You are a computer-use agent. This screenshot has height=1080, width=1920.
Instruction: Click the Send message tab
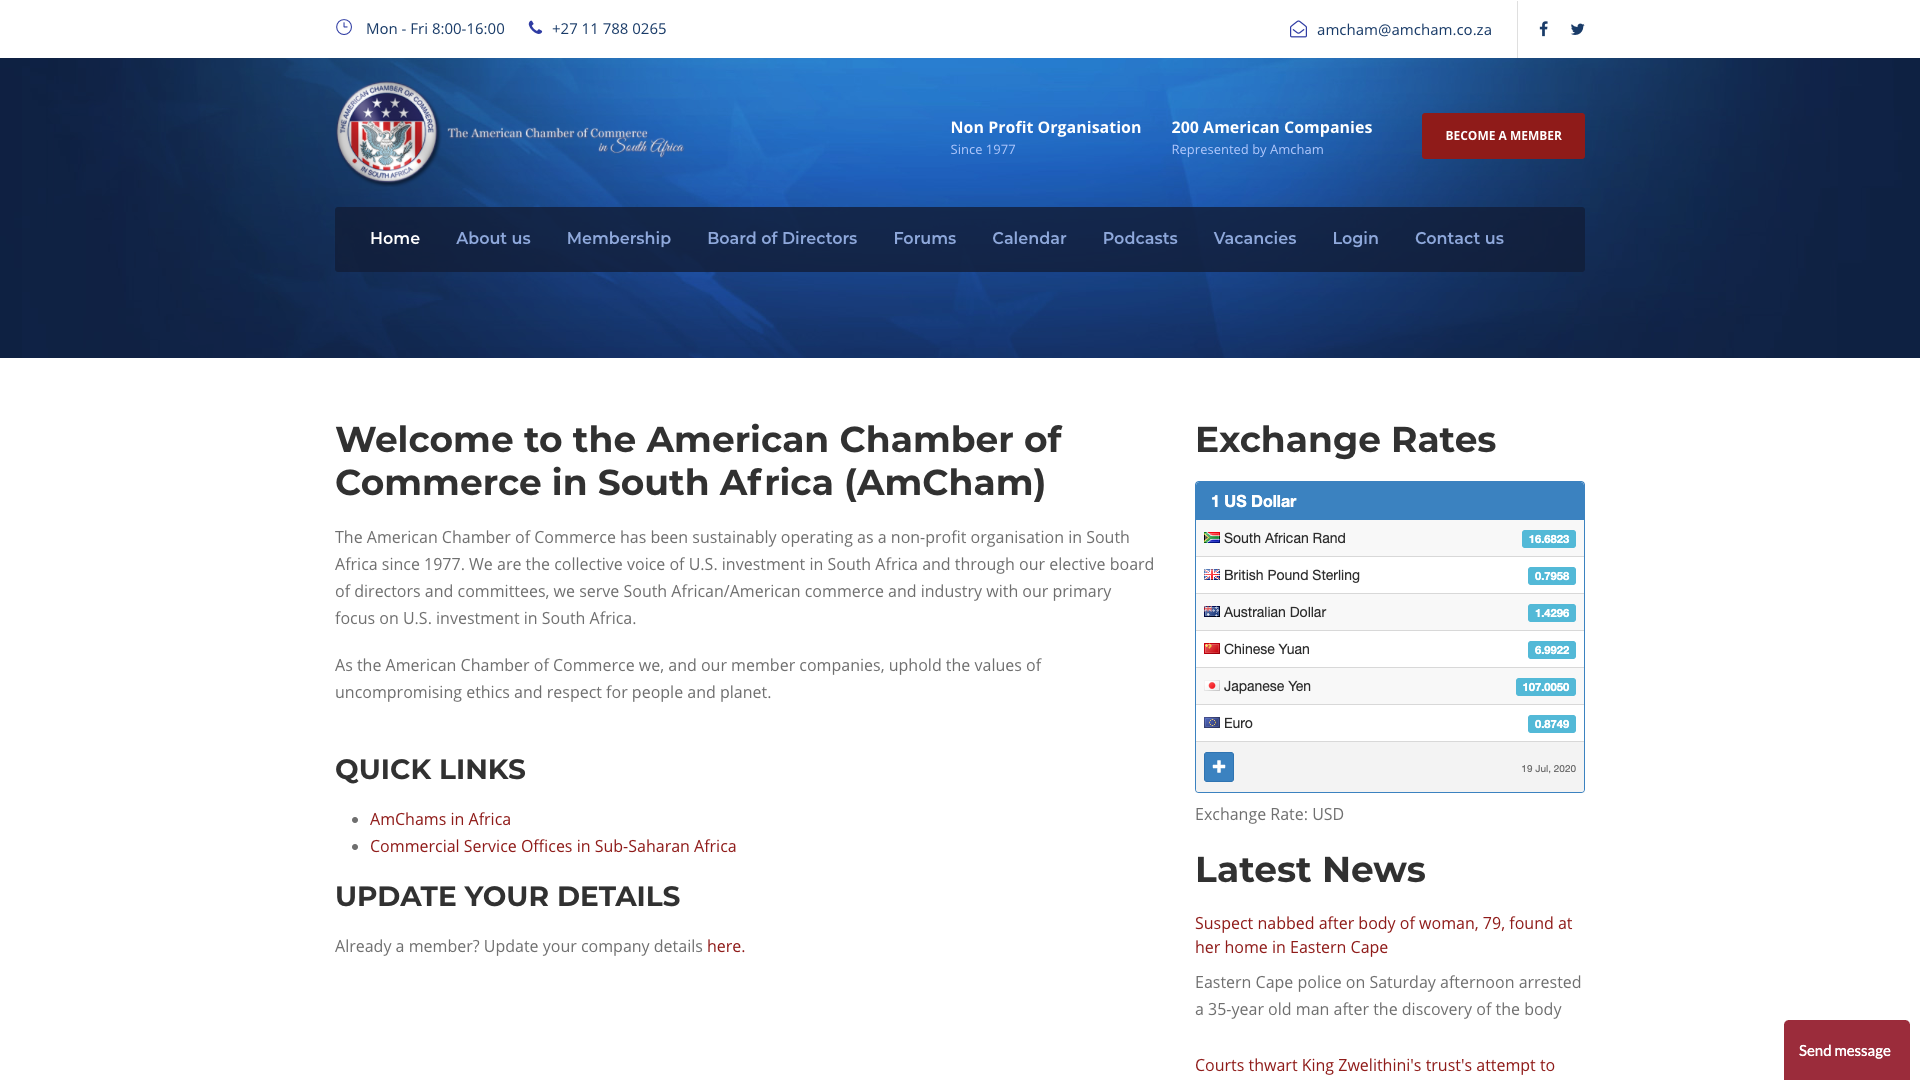tap(1845, 1050)
